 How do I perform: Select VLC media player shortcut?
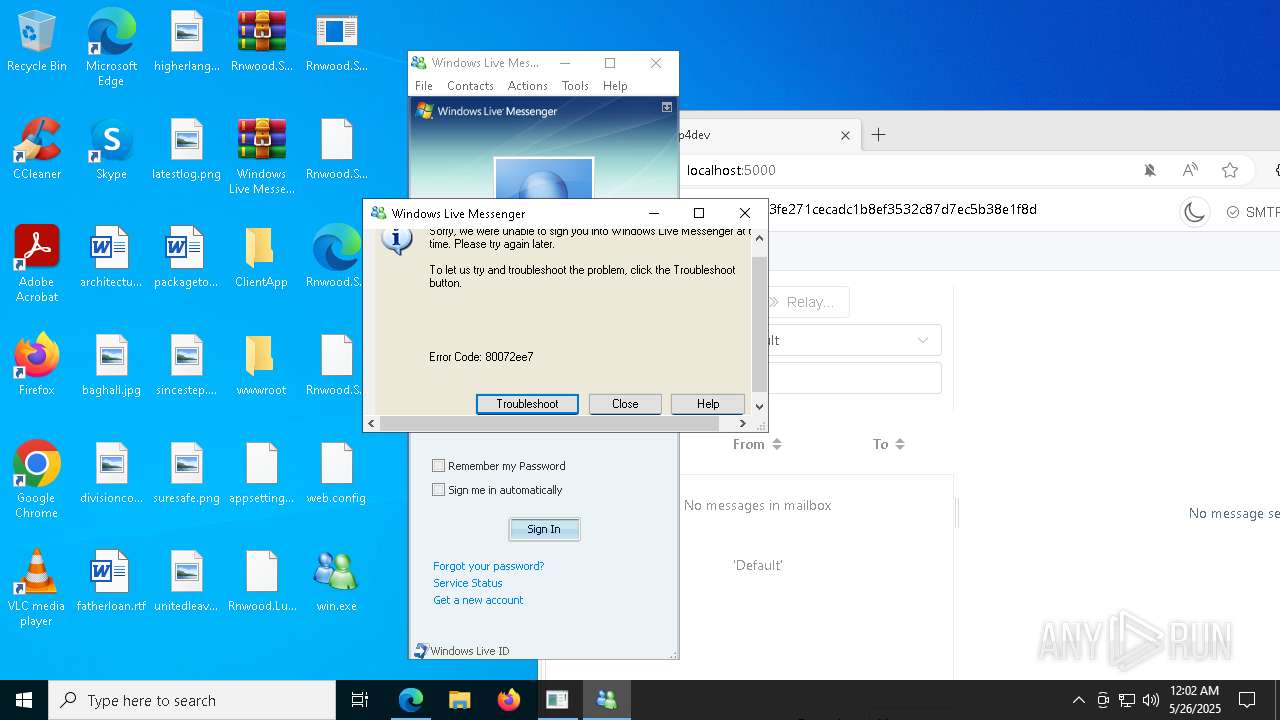(37, 587)
